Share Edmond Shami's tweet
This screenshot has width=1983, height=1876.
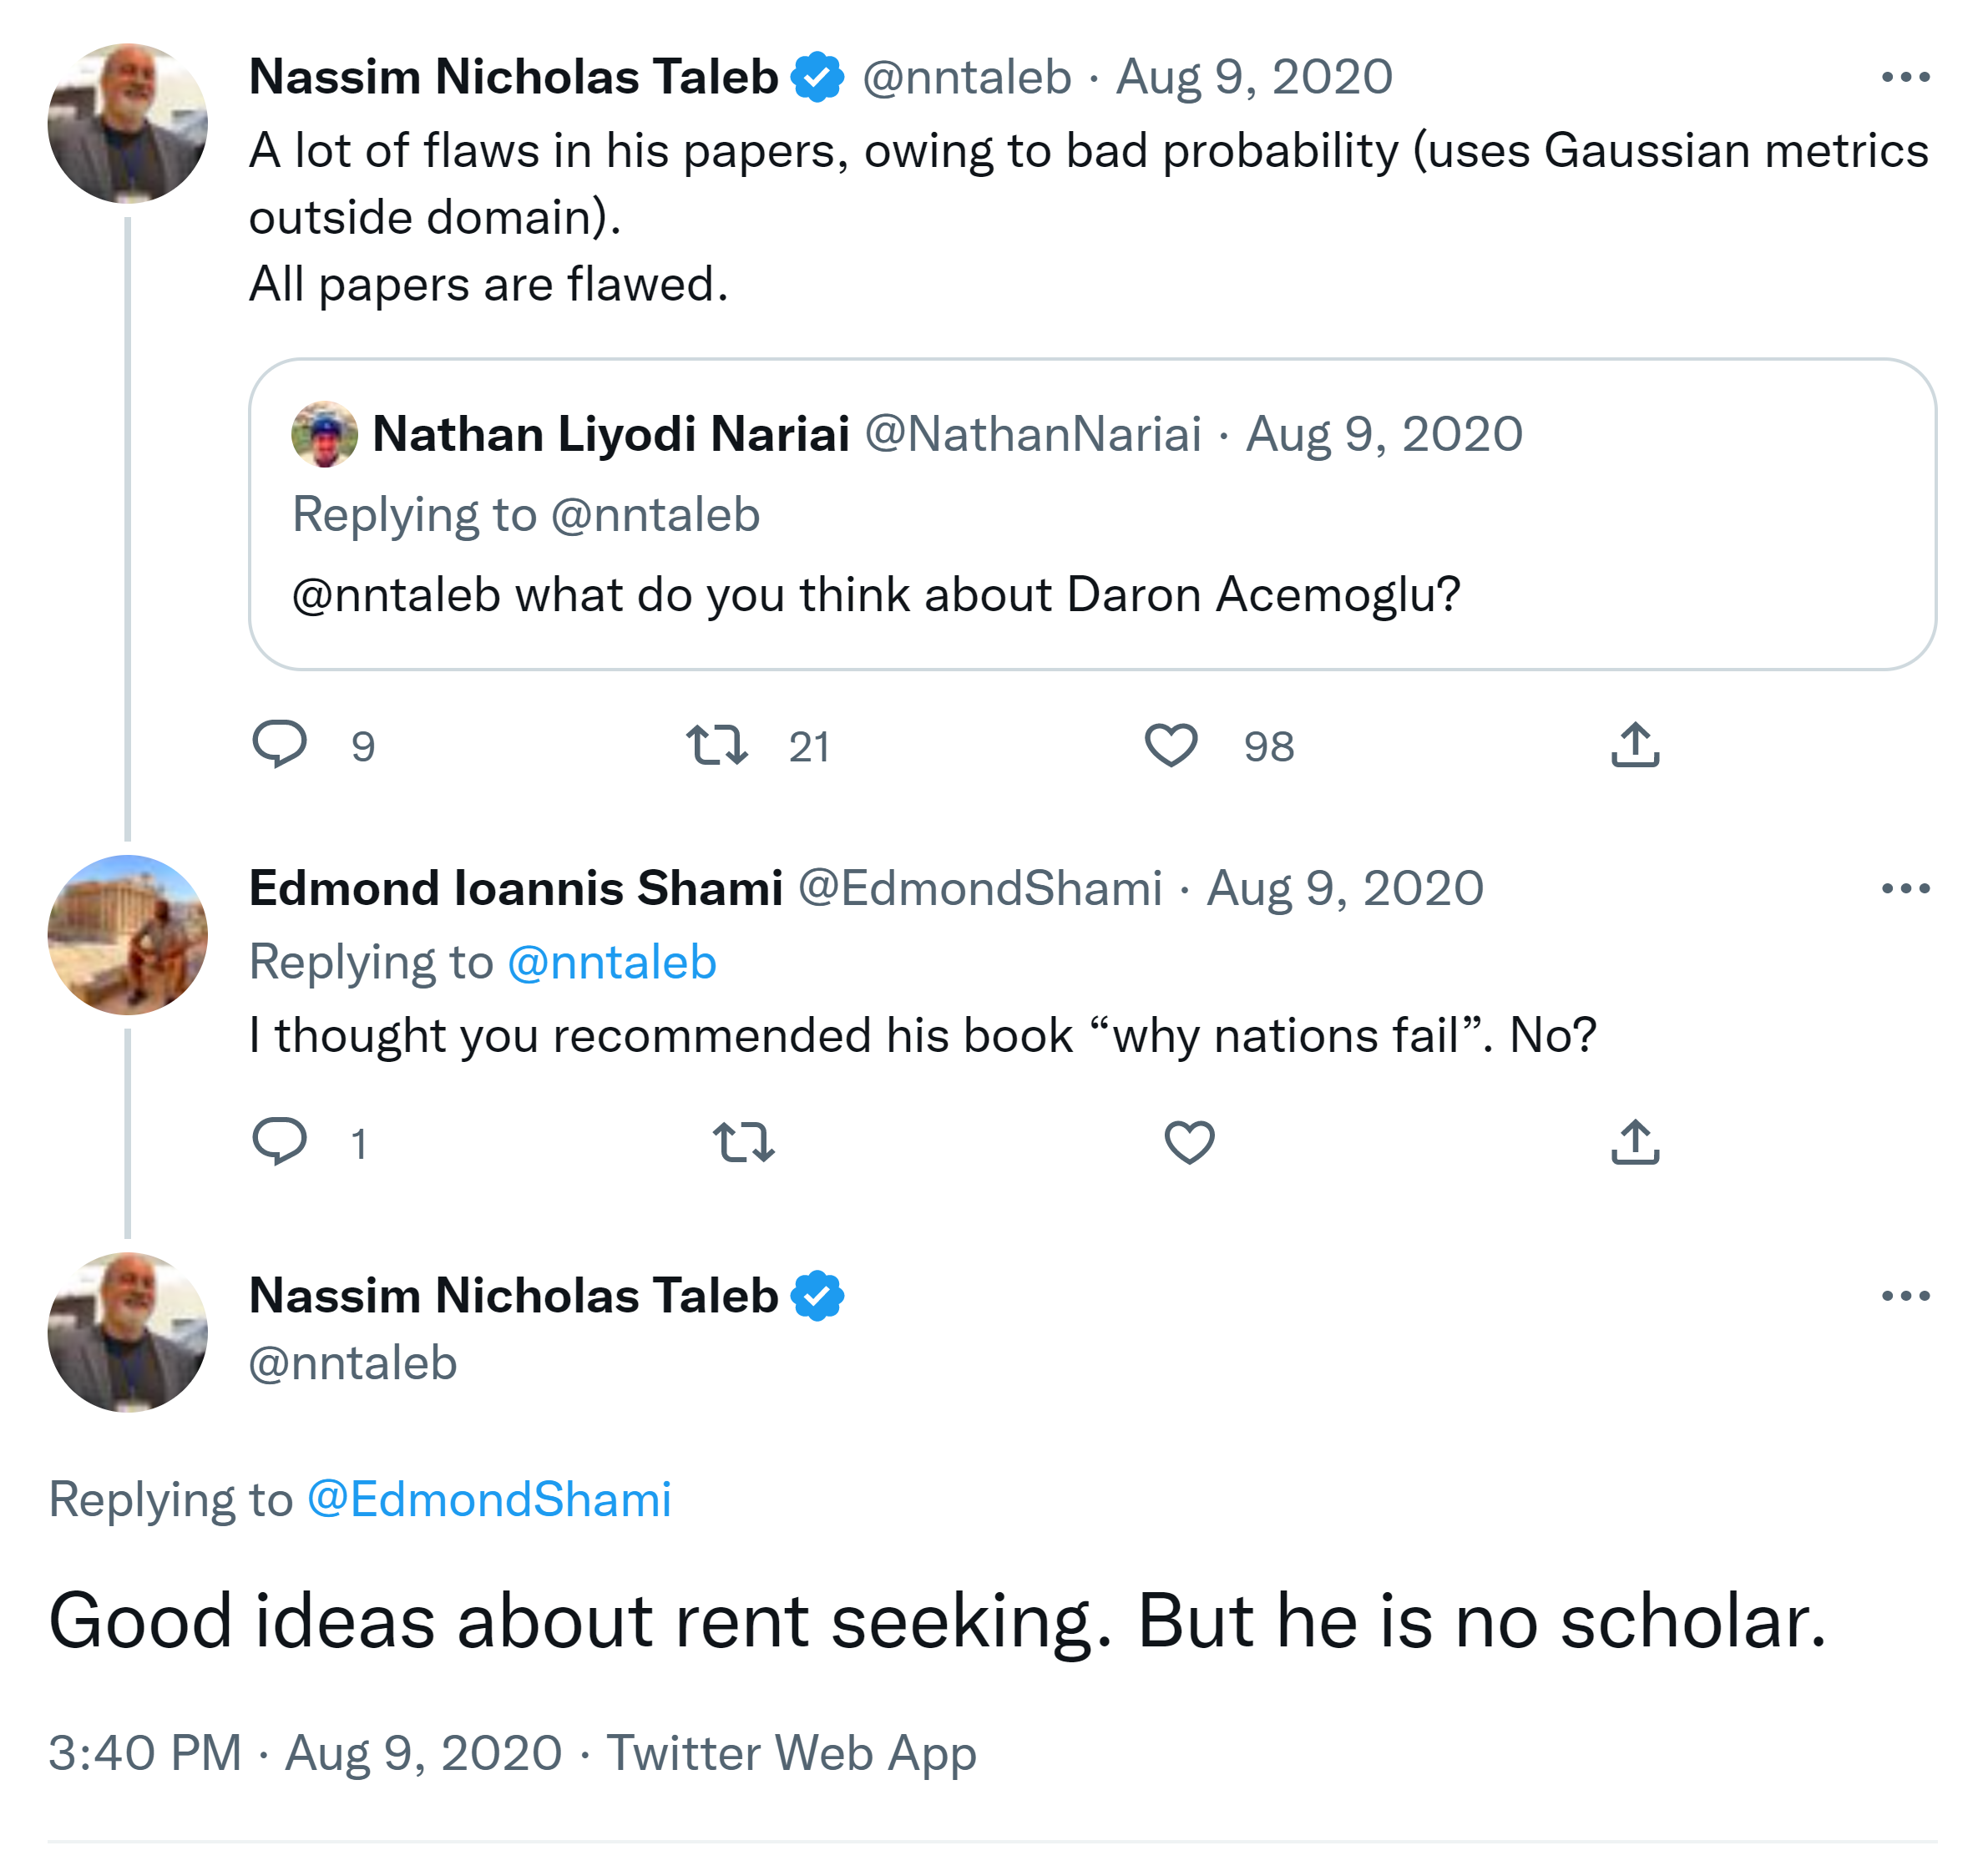tap(1635, 1142)
